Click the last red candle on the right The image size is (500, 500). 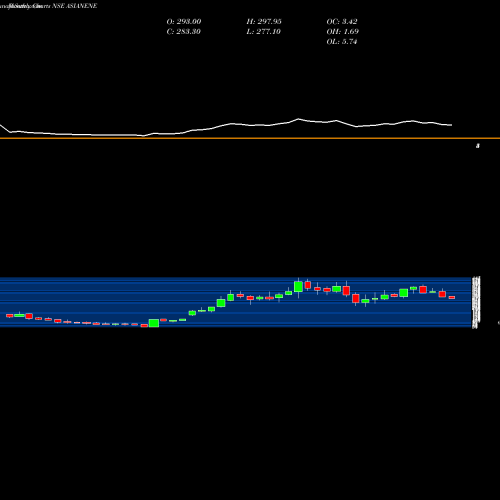click(x=452, y=297)
